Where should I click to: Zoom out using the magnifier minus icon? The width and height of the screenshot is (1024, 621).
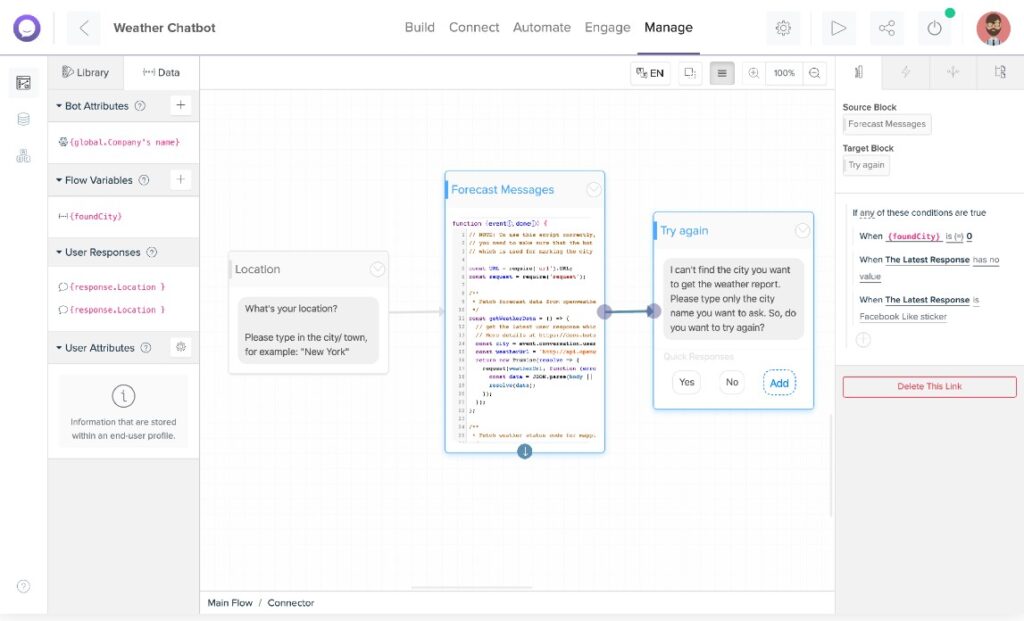[815, 73]
